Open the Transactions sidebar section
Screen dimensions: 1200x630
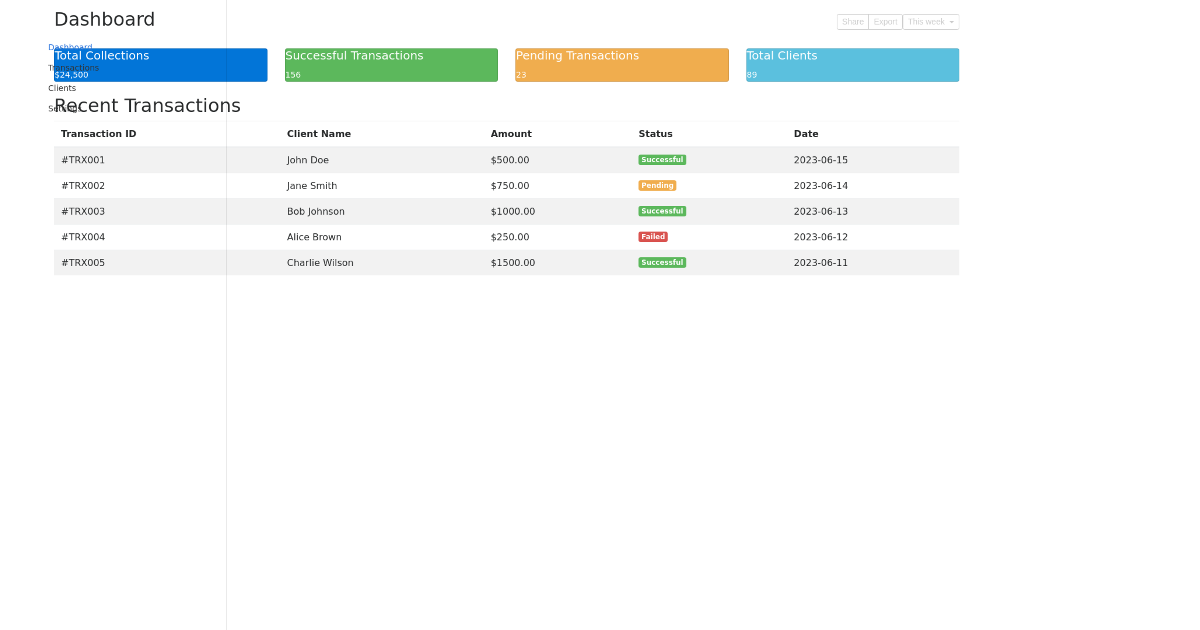pos(74,67)
